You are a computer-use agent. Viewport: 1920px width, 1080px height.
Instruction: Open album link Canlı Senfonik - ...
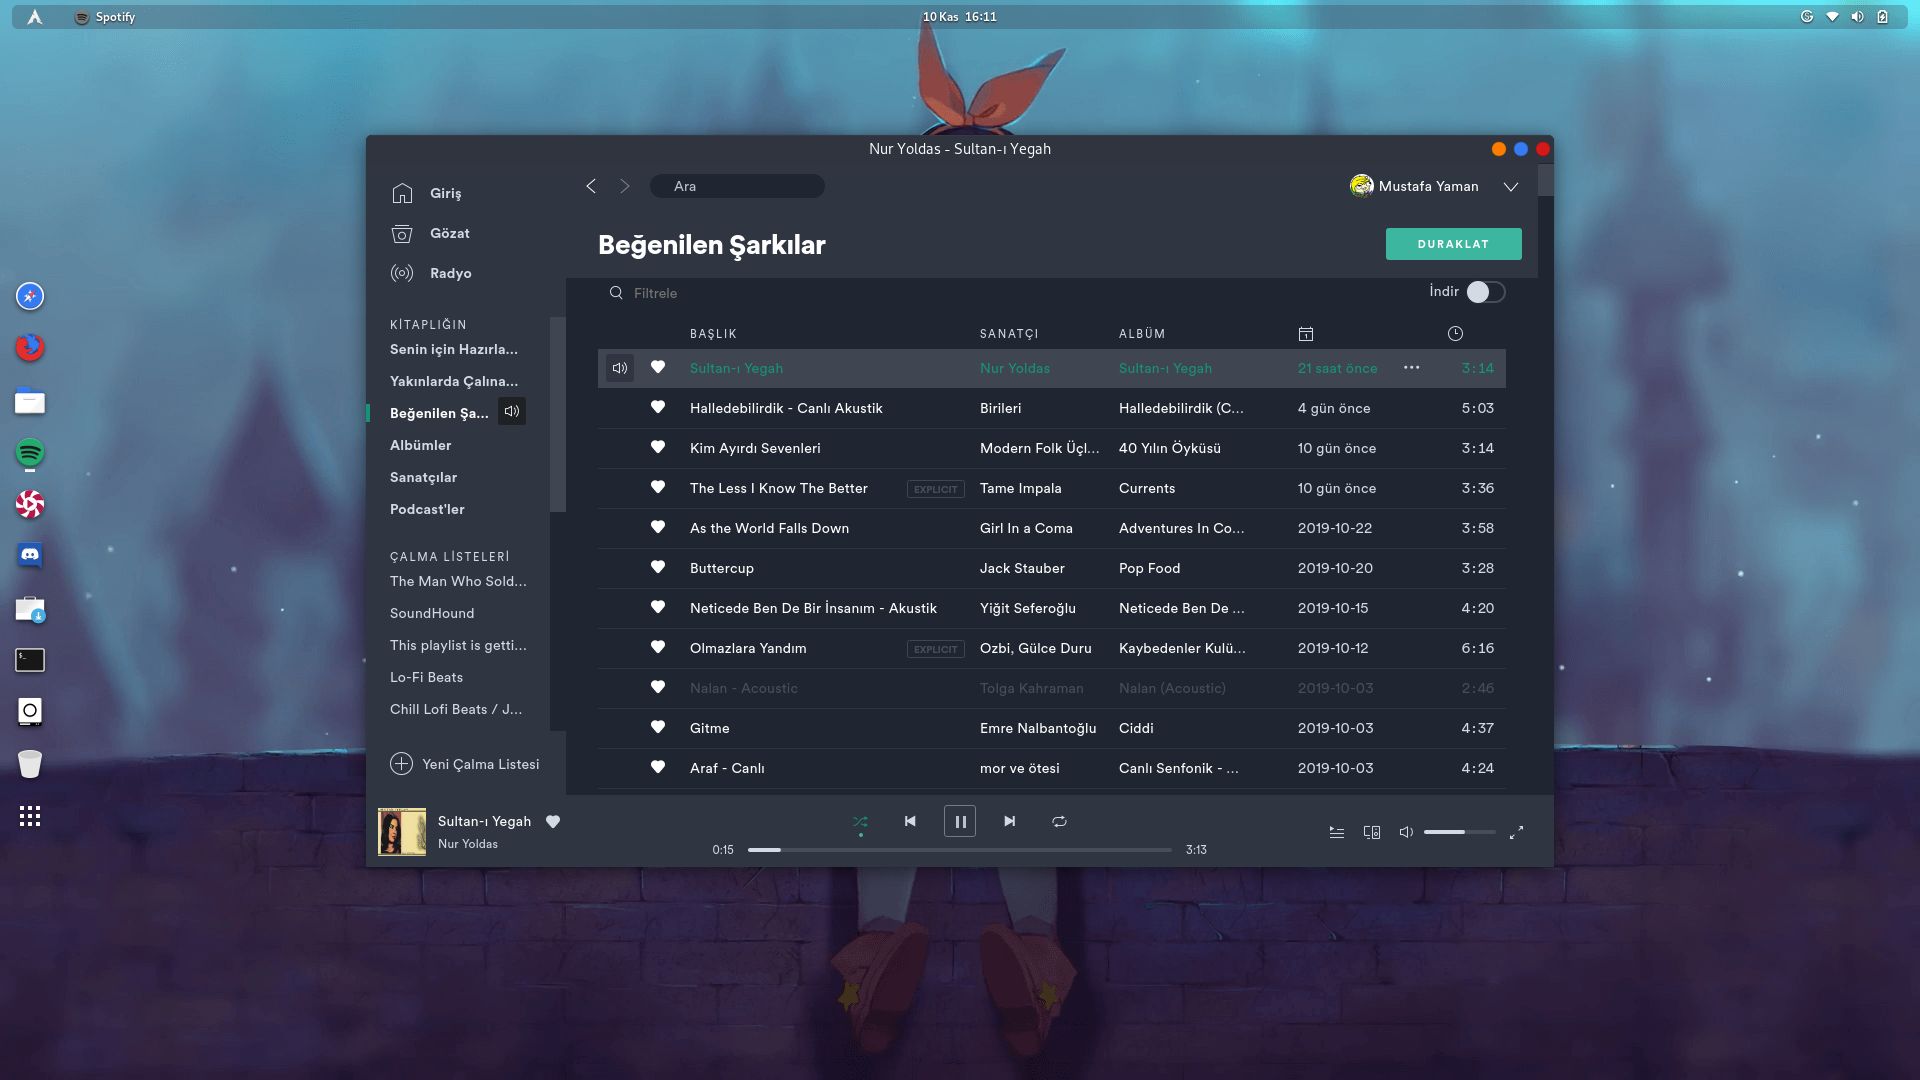click(1179, 768)
